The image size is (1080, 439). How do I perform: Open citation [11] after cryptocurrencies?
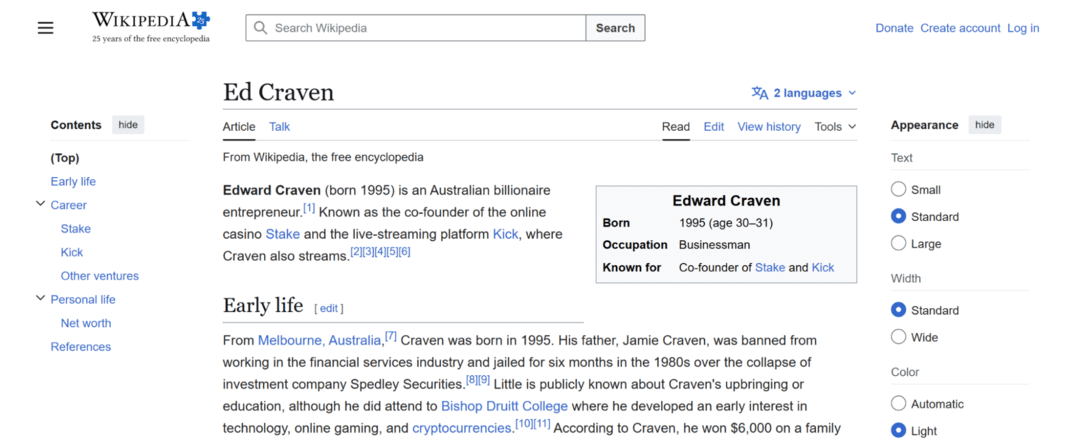coord(542,424)
